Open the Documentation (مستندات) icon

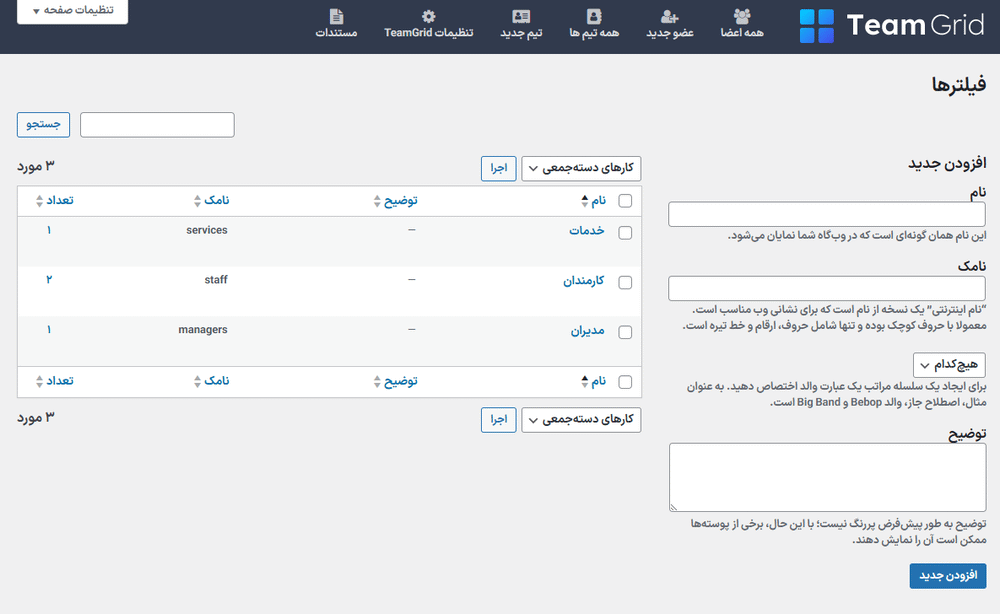point(336,17)
